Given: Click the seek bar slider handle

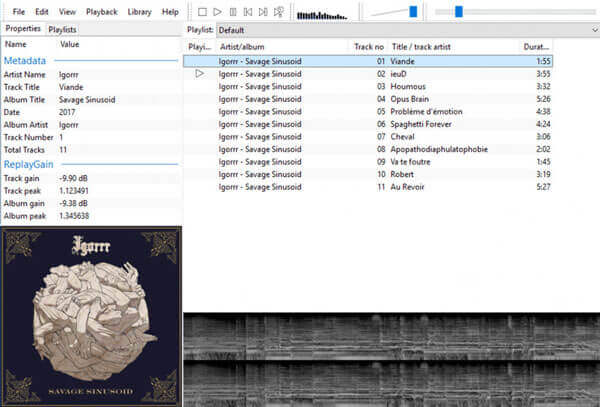Looking at the screenshot, I should tap(459, 11).
